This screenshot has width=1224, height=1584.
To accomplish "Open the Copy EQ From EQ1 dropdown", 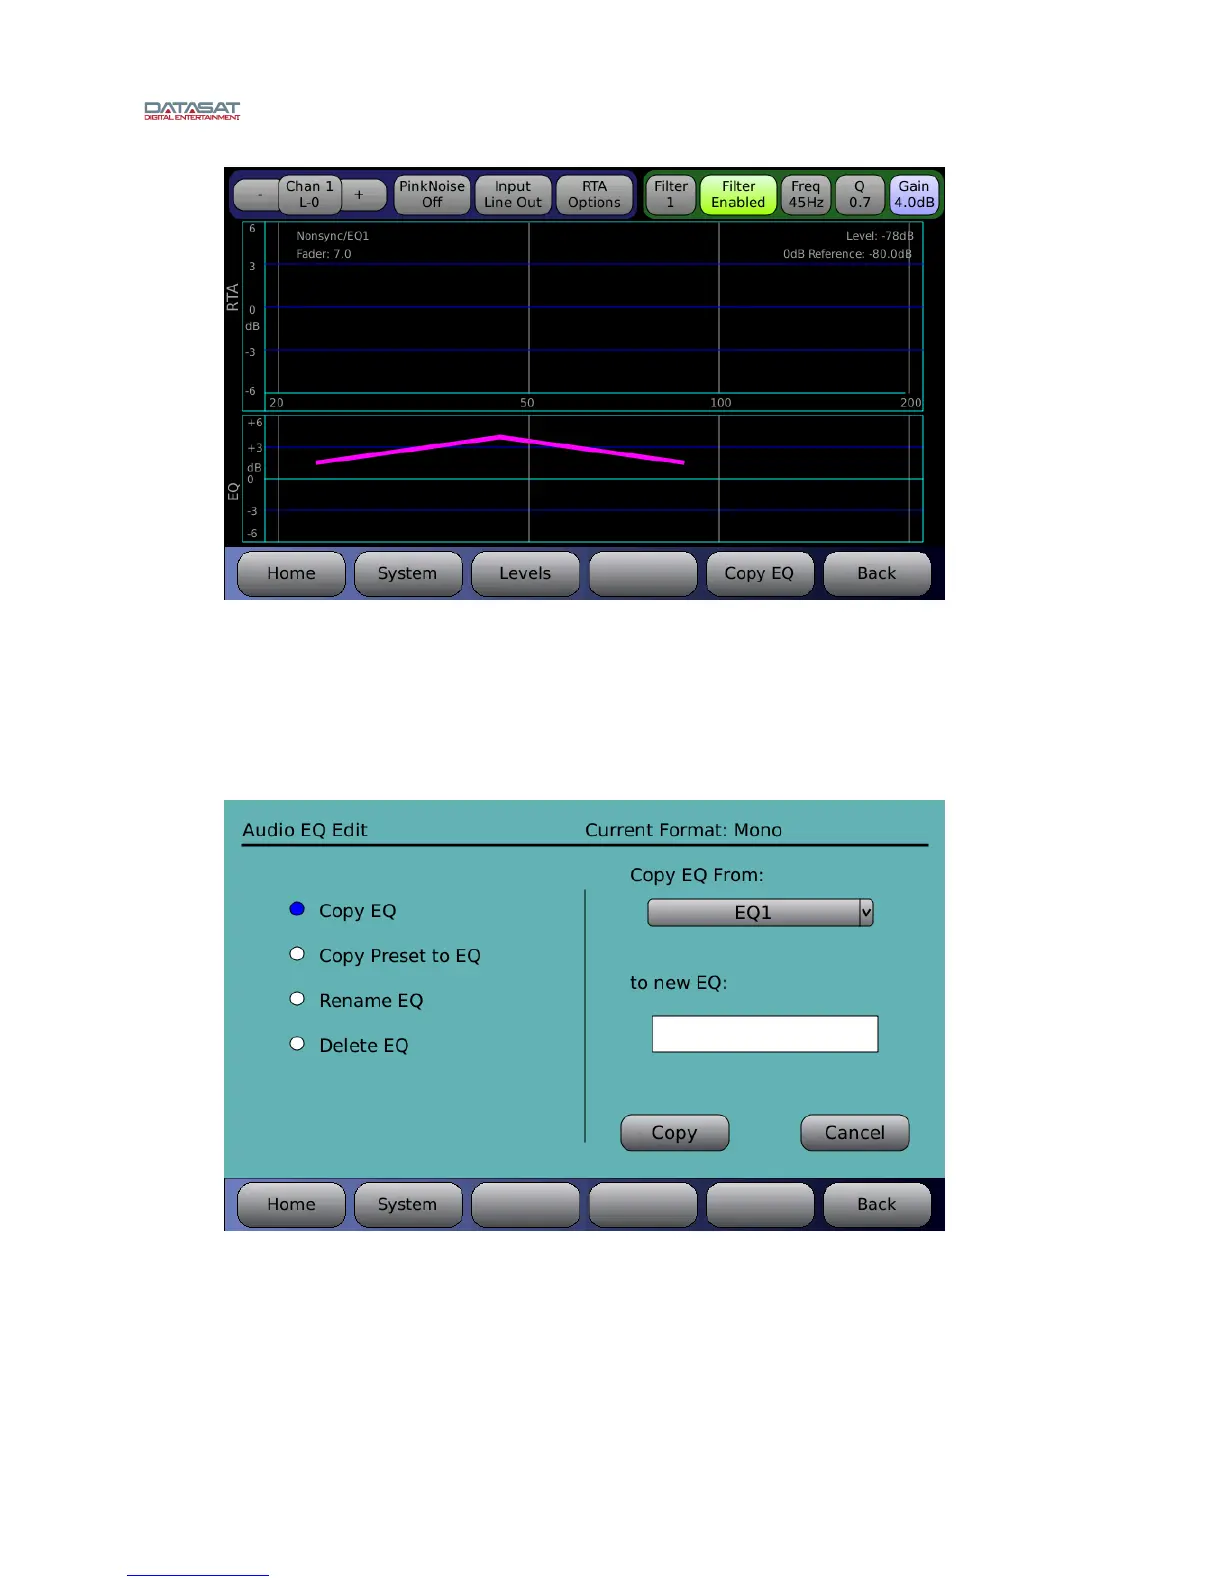I will pos(761,912).
